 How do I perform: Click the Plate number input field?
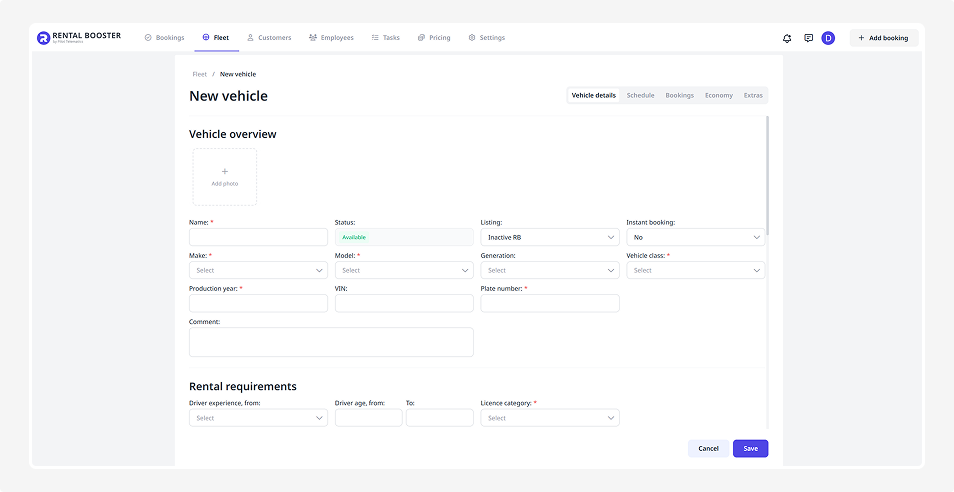(550, 303)
